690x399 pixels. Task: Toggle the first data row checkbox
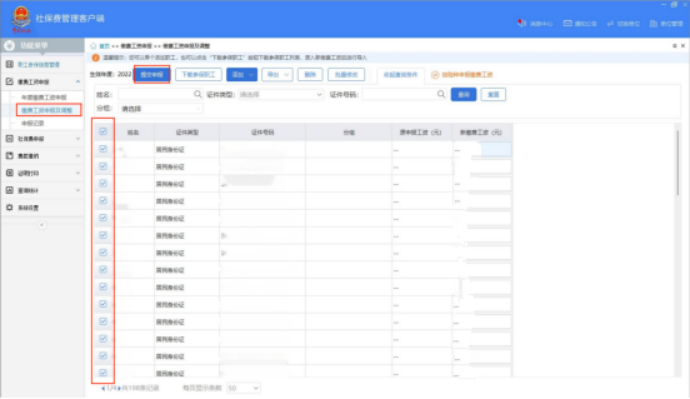103,149
